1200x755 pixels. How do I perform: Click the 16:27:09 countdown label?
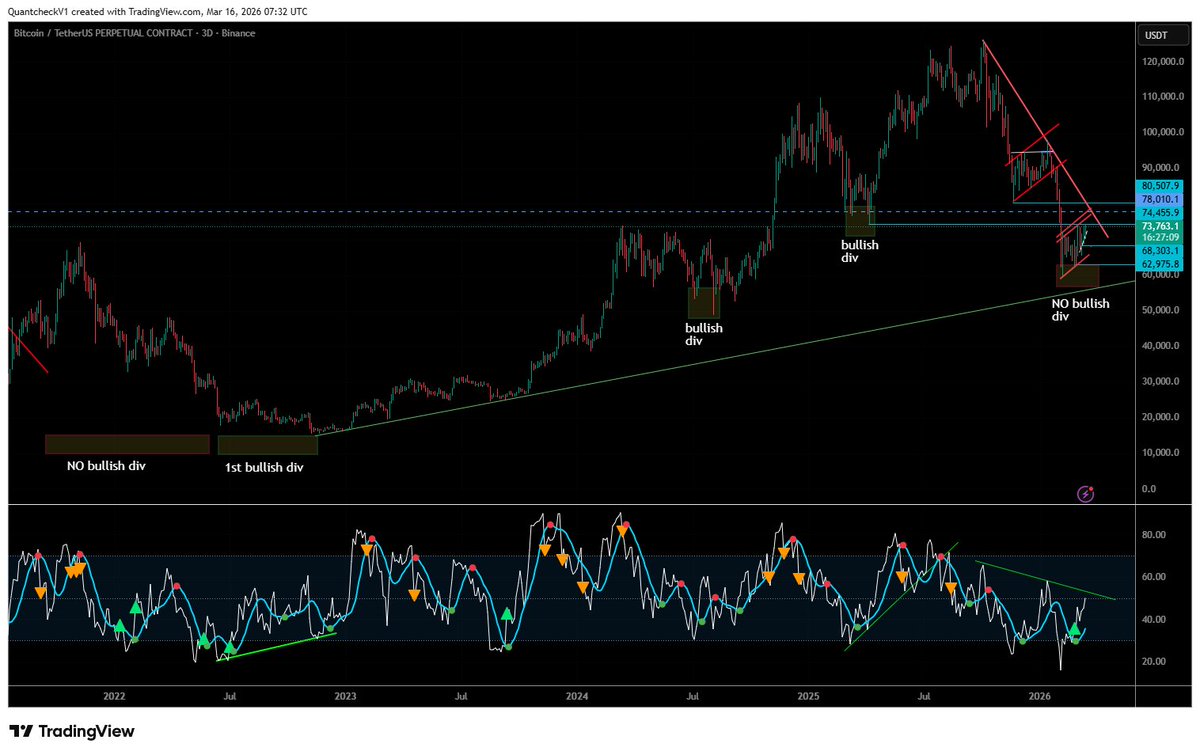[1158, 239]
